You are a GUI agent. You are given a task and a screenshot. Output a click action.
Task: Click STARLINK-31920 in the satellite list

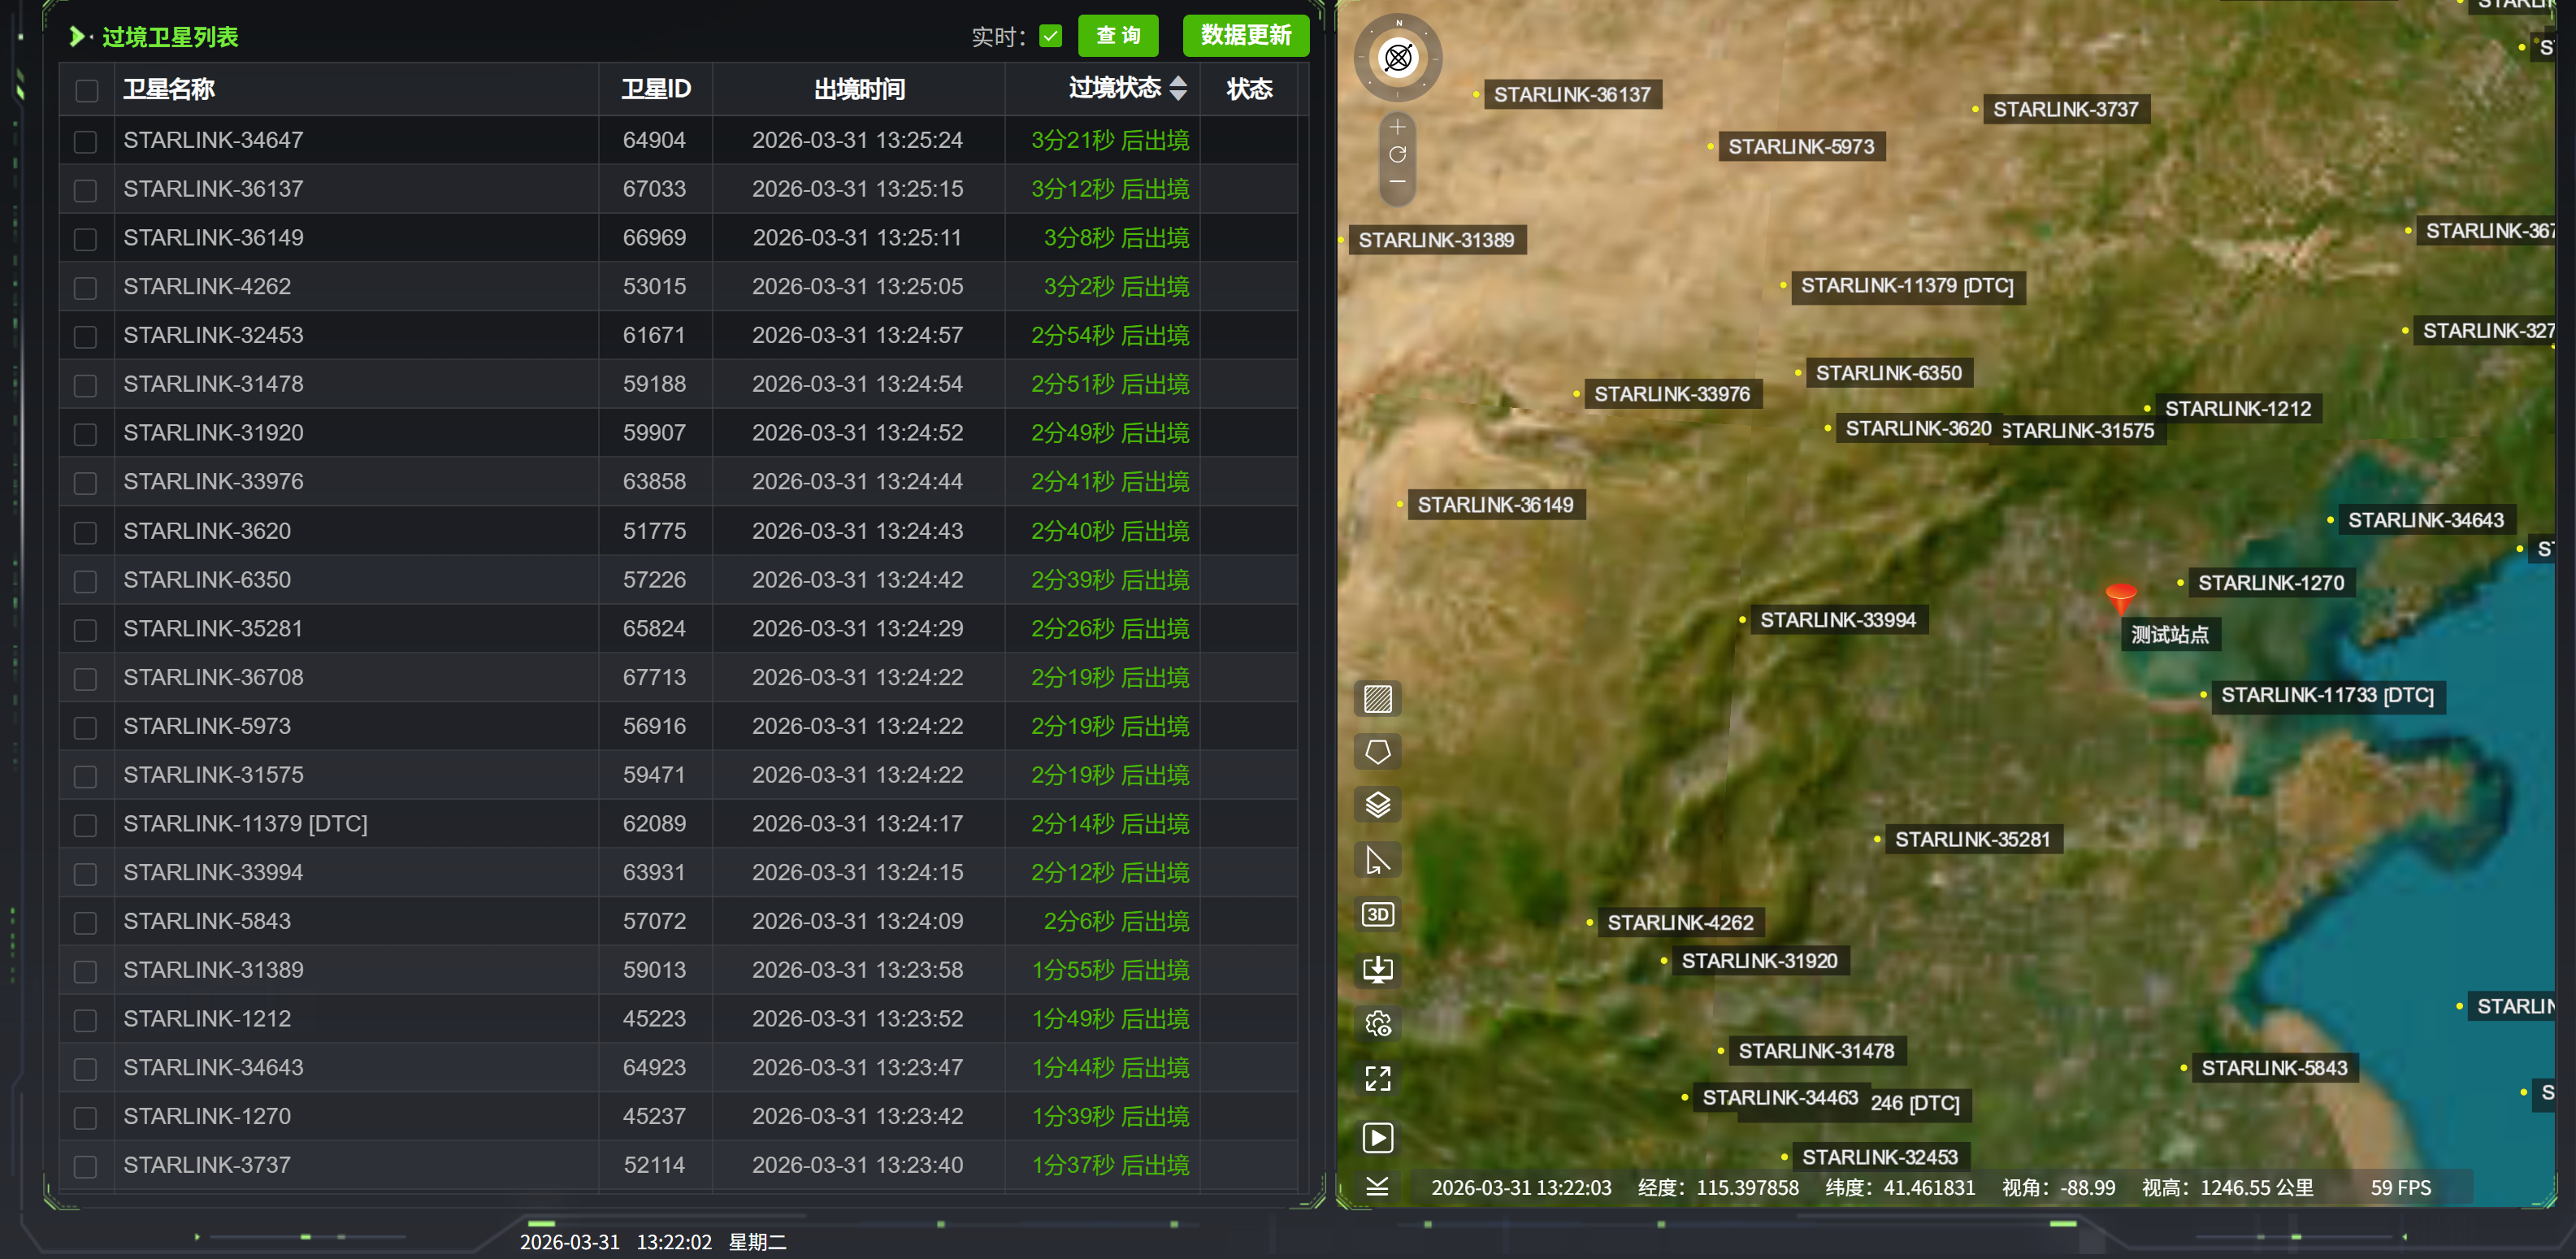[213, 433]
